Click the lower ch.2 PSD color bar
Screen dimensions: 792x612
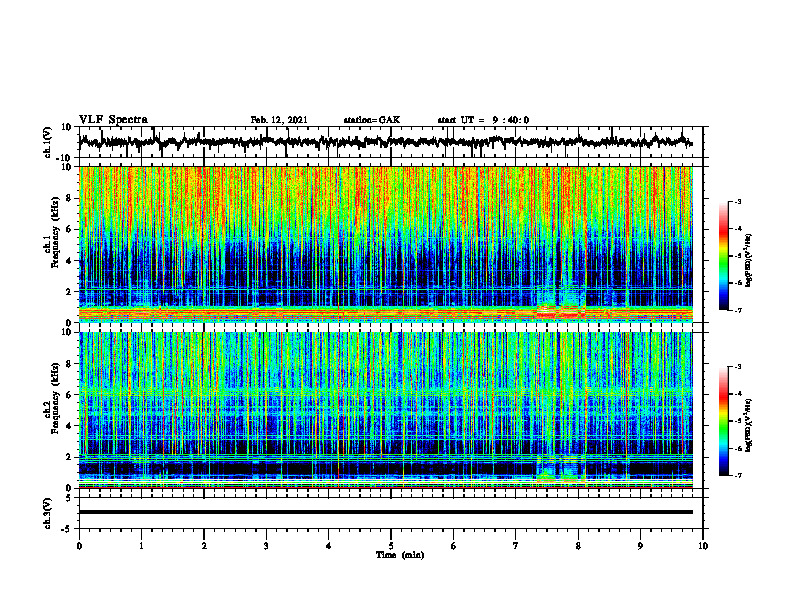pyautogui.click(x=724, y=421)
